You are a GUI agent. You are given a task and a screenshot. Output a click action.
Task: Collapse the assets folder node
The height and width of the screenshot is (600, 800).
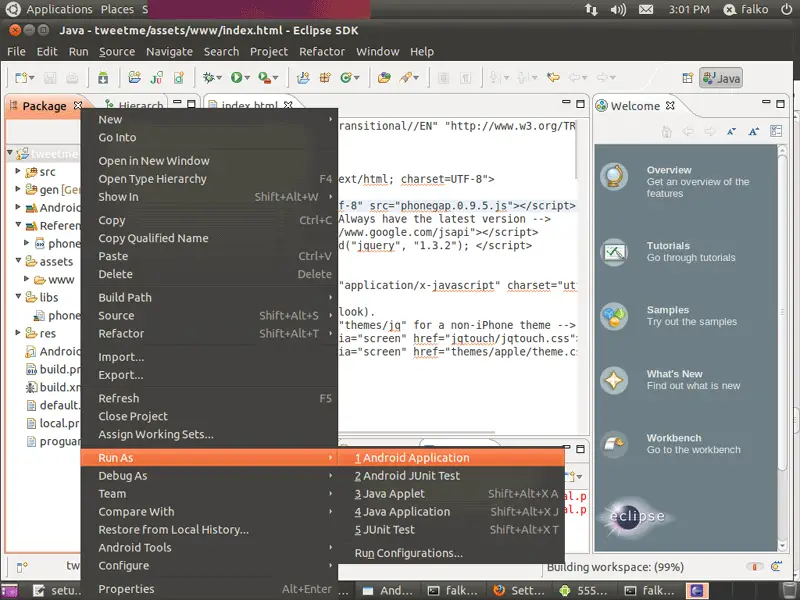tap(18, 261)
